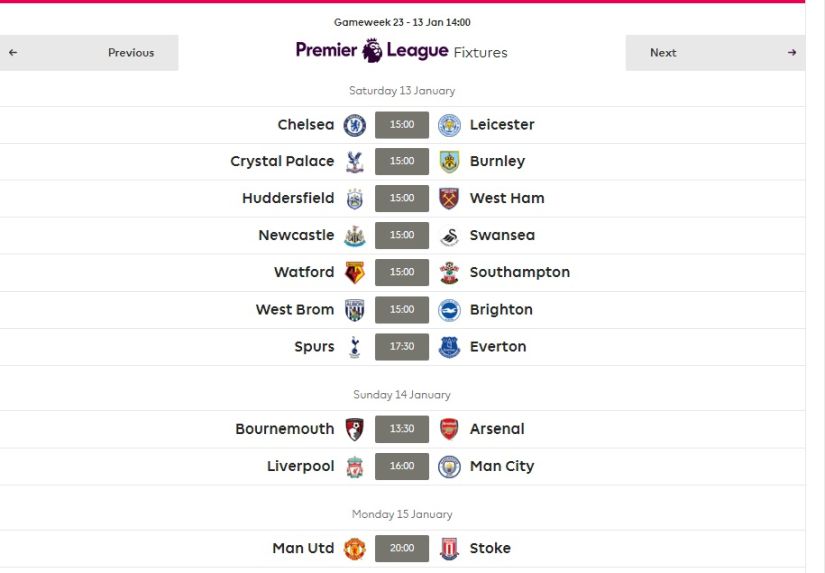This screenshot has width=825, height=573.
Task: Click the Bournemouth team name
Action: (x=285, y=429)
